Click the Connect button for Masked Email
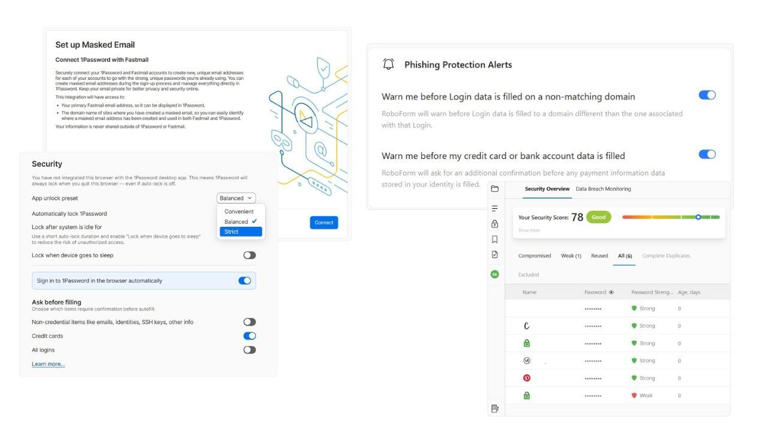This screenshot has height=432, width=768. pos(324,222)
